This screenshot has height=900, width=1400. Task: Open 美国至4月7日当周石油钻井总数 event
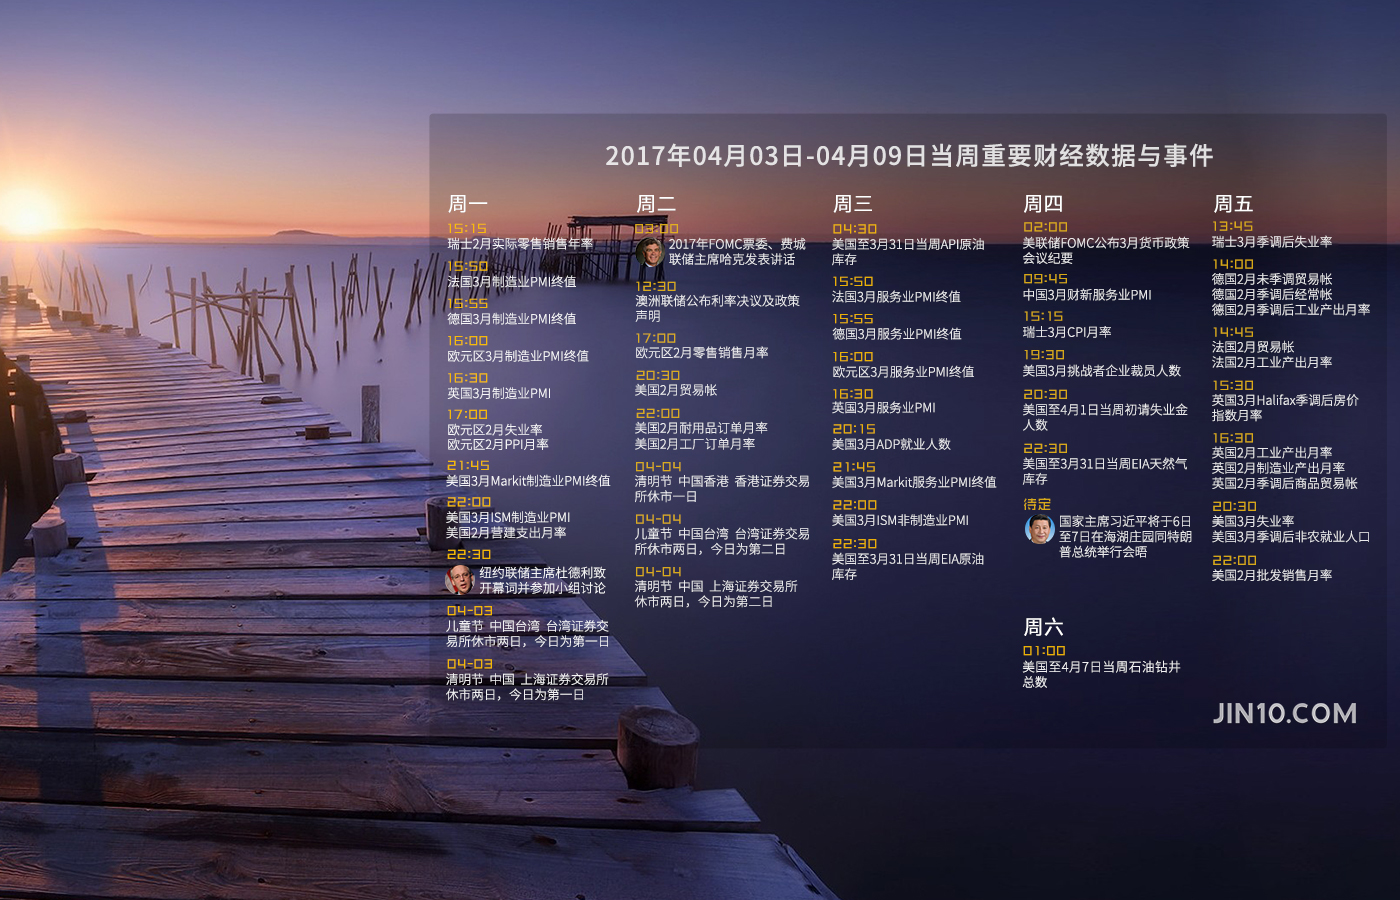[x=1100, y=674]
